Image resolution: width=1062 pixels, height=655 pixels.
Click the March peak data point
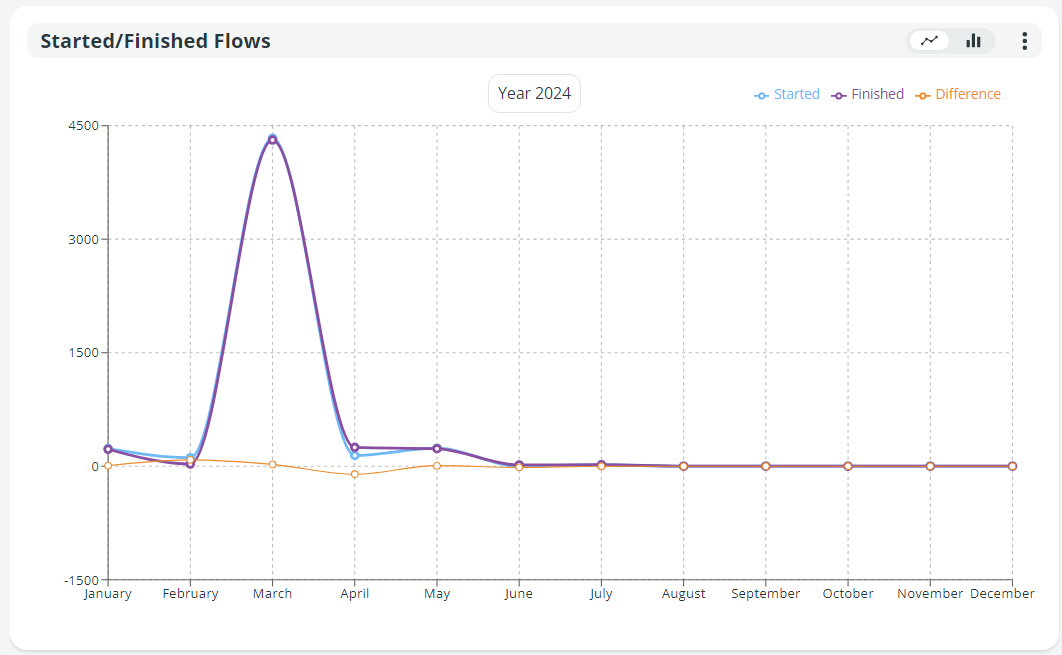272,139
